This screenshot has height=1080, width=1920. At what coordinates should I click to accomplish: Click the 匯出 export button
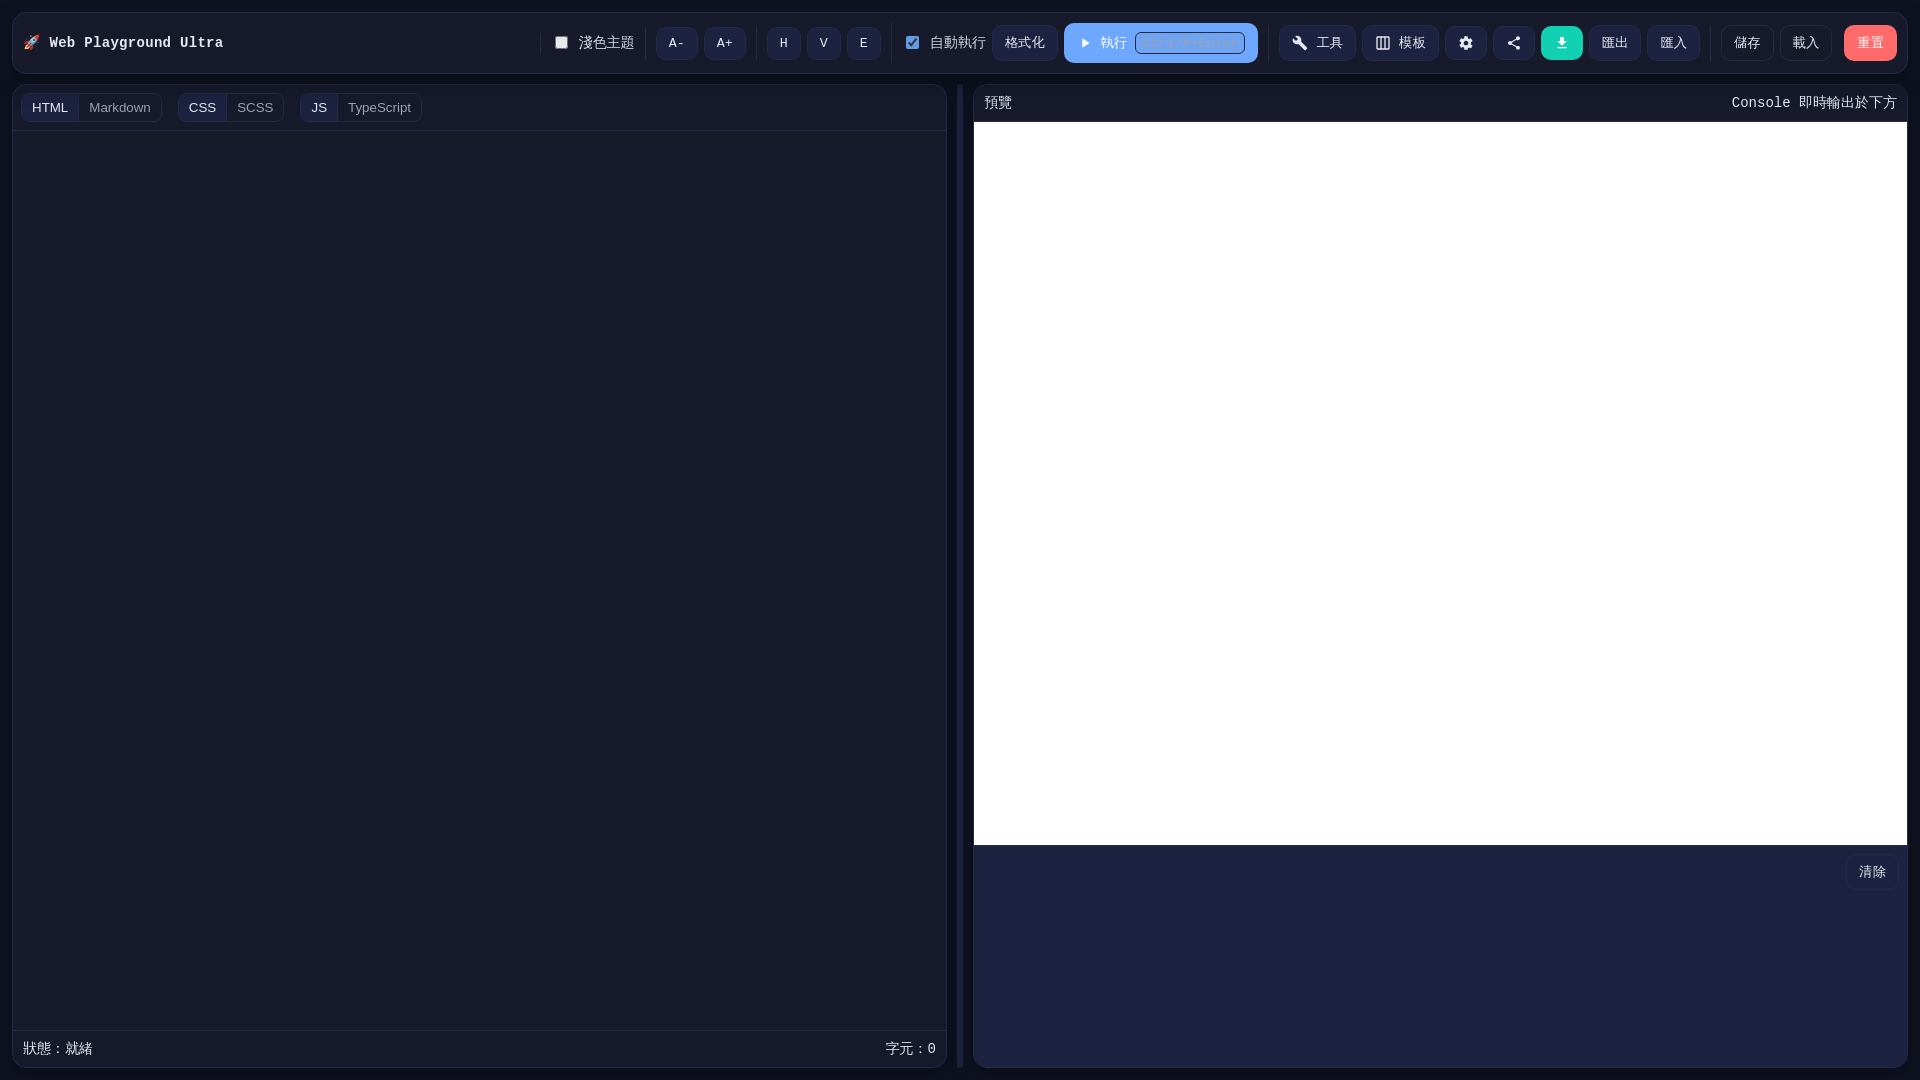click(x=1615, y=43)
